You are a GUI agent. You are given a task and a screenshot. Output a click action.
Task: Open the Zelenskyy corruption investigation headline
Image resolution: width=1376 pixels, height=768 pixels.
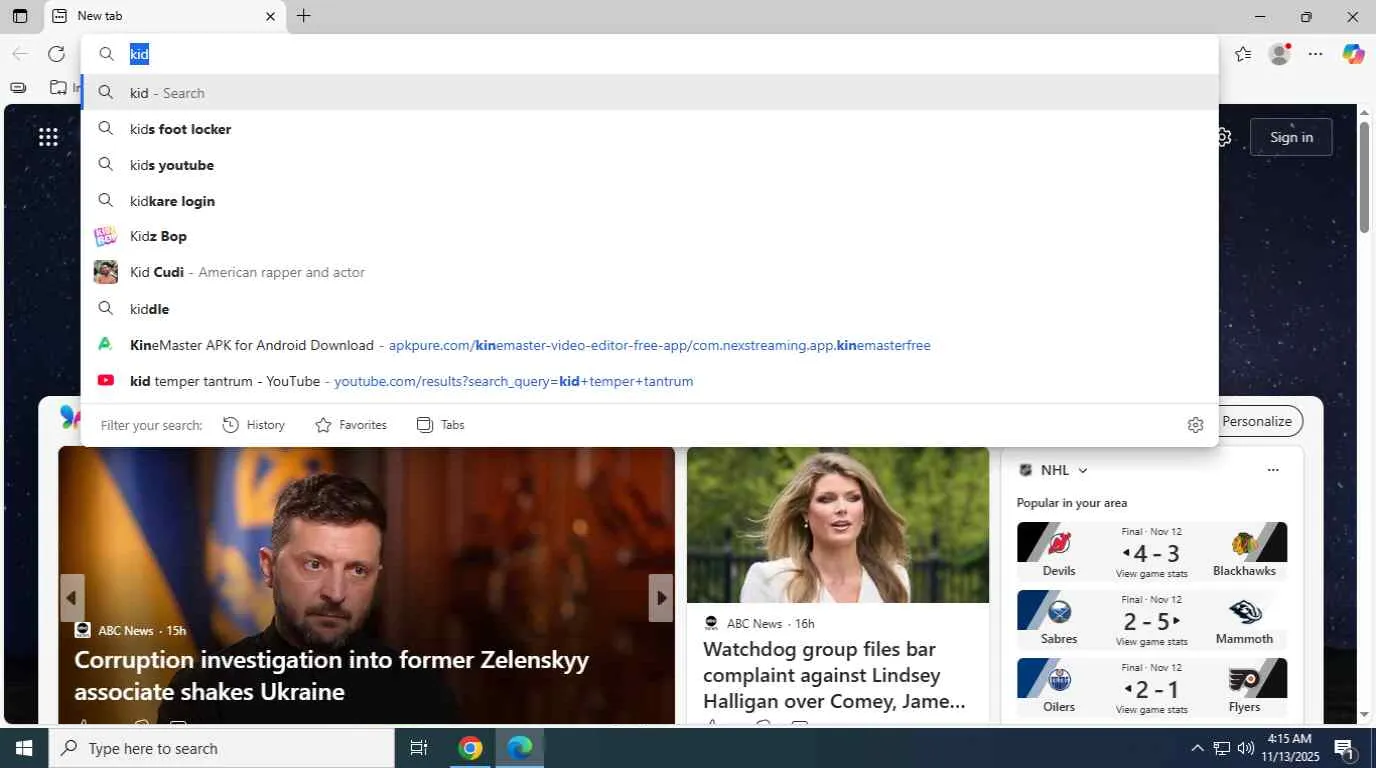click(x=332, y=676)
